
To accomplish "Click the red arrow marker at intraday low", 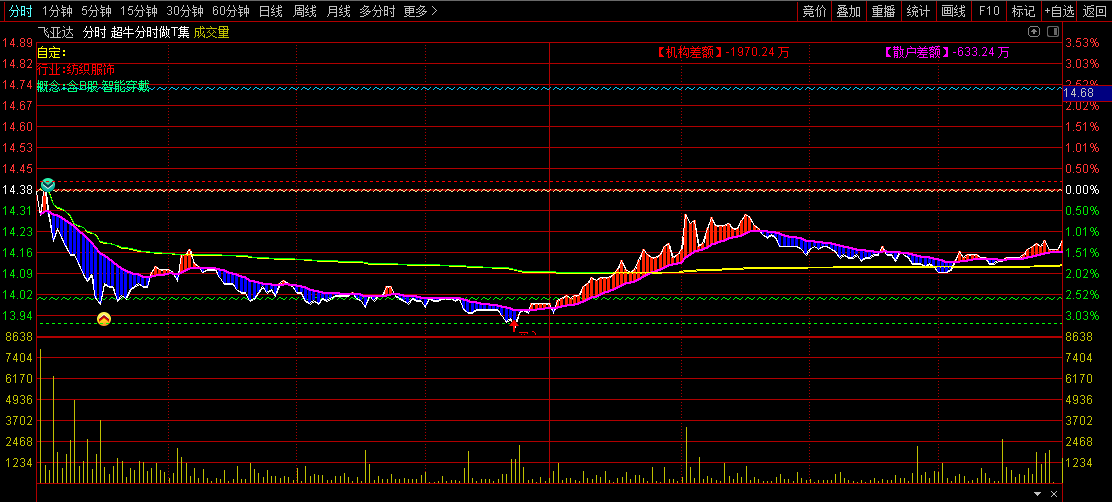I will (515, 326).
